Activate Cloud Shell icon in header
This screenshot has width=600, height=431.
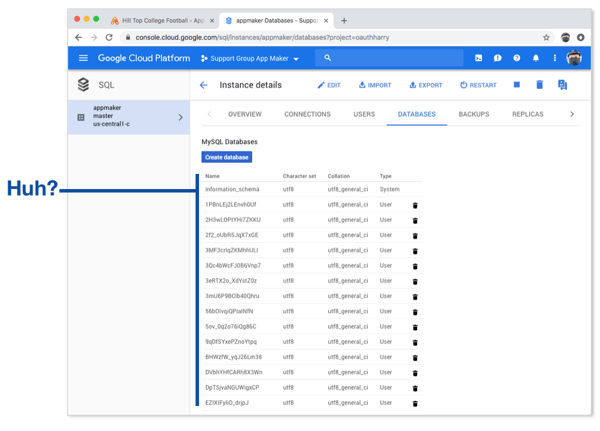tap(478, 58)
